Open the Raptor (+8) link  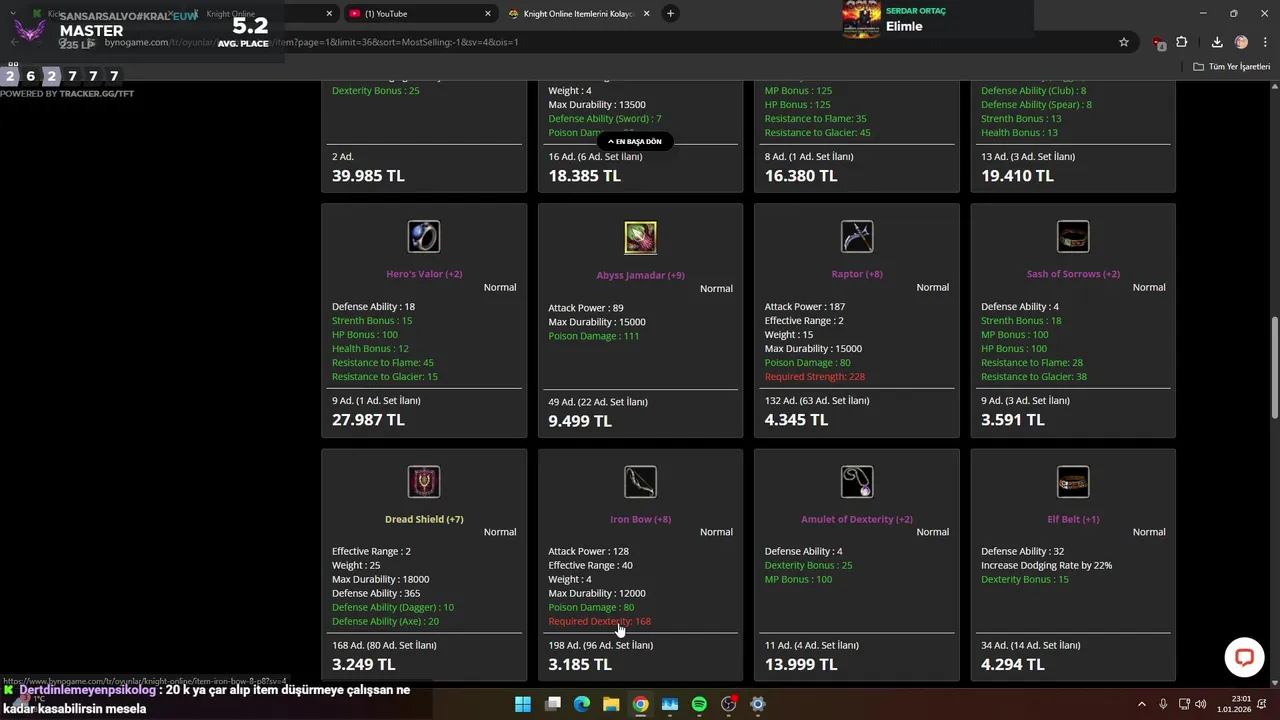click(857, 274)
